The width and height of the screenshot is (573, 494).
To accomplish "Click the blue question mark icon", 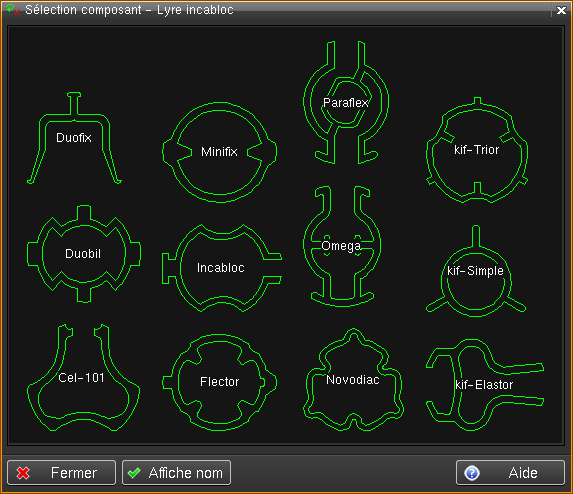I will (x=472, y=473).
